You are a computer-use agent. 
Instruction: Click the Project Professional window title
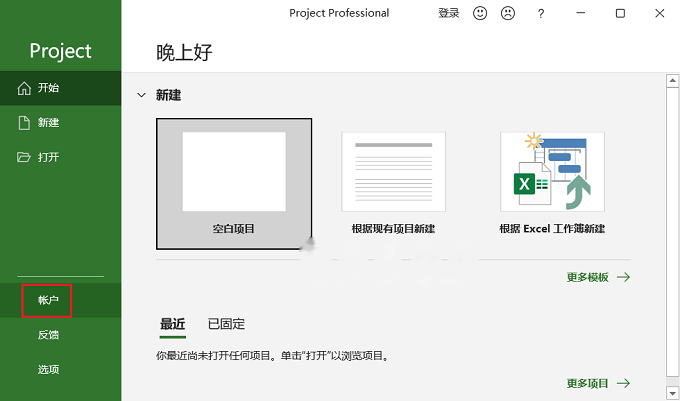coord(339,13)
